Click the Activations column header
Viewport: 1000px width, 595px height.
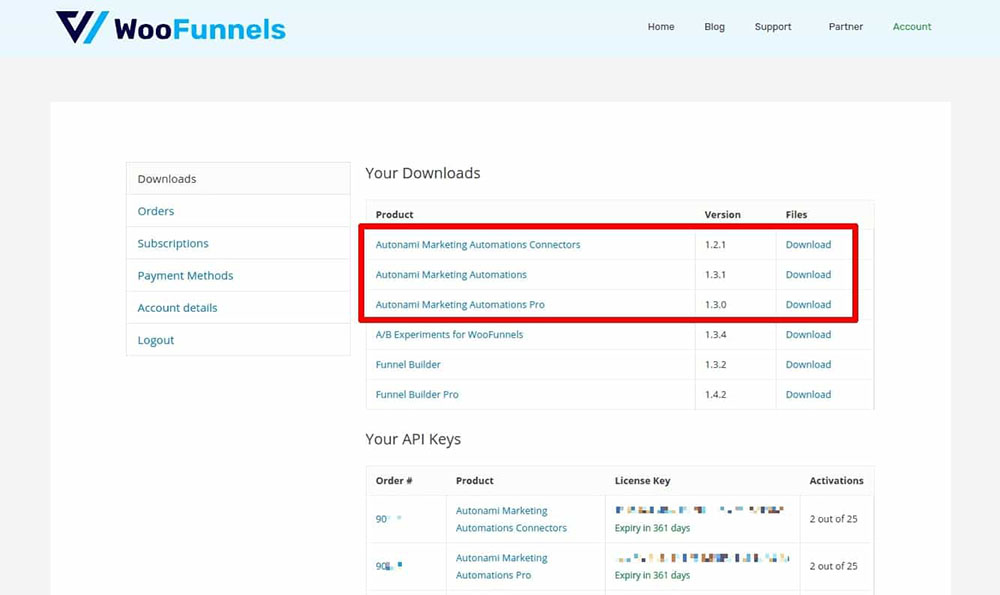[836, 481]
